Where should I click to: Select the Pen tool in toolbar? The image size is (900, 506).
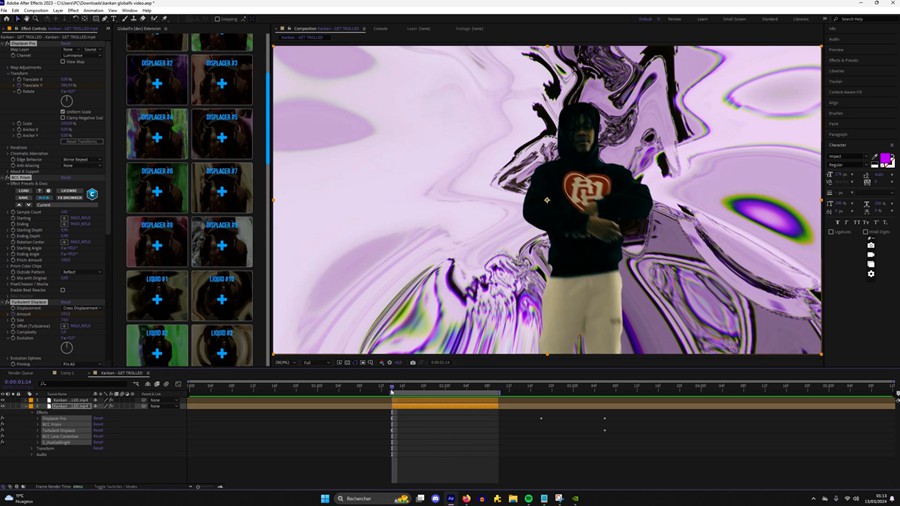[x=104, y=19]
